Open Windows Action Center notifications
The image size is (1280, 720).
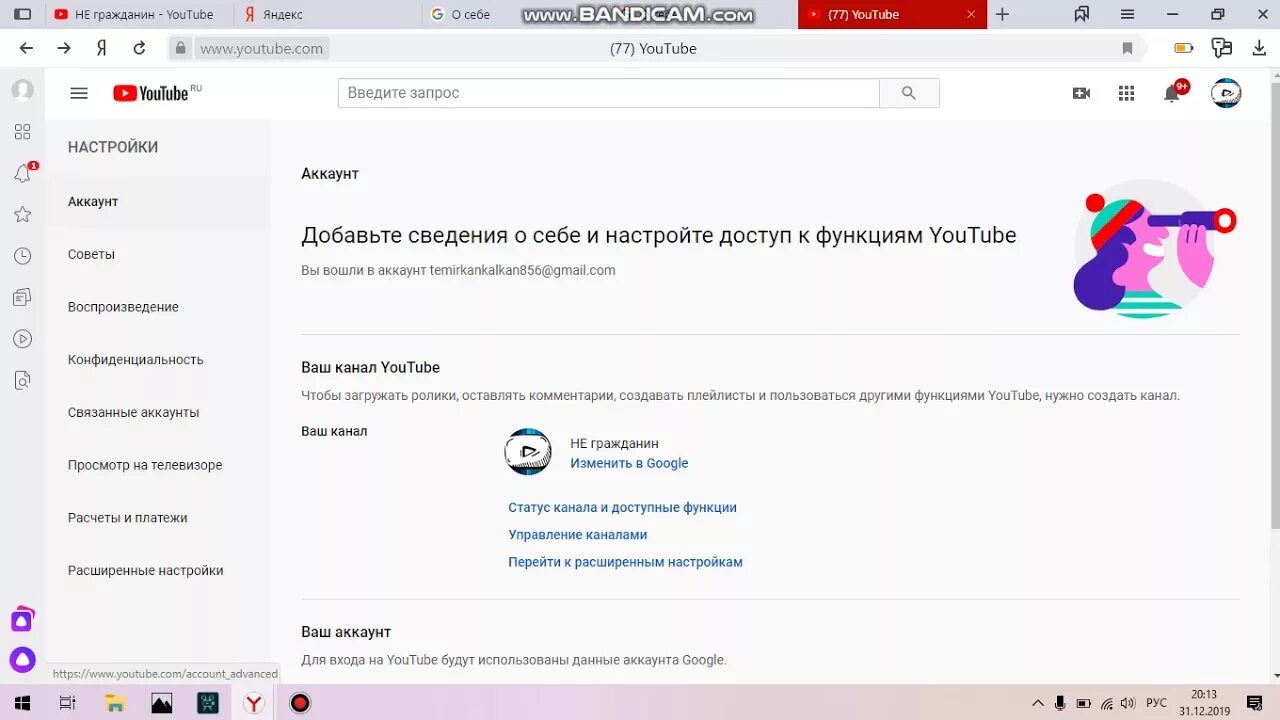[1254, 703]
